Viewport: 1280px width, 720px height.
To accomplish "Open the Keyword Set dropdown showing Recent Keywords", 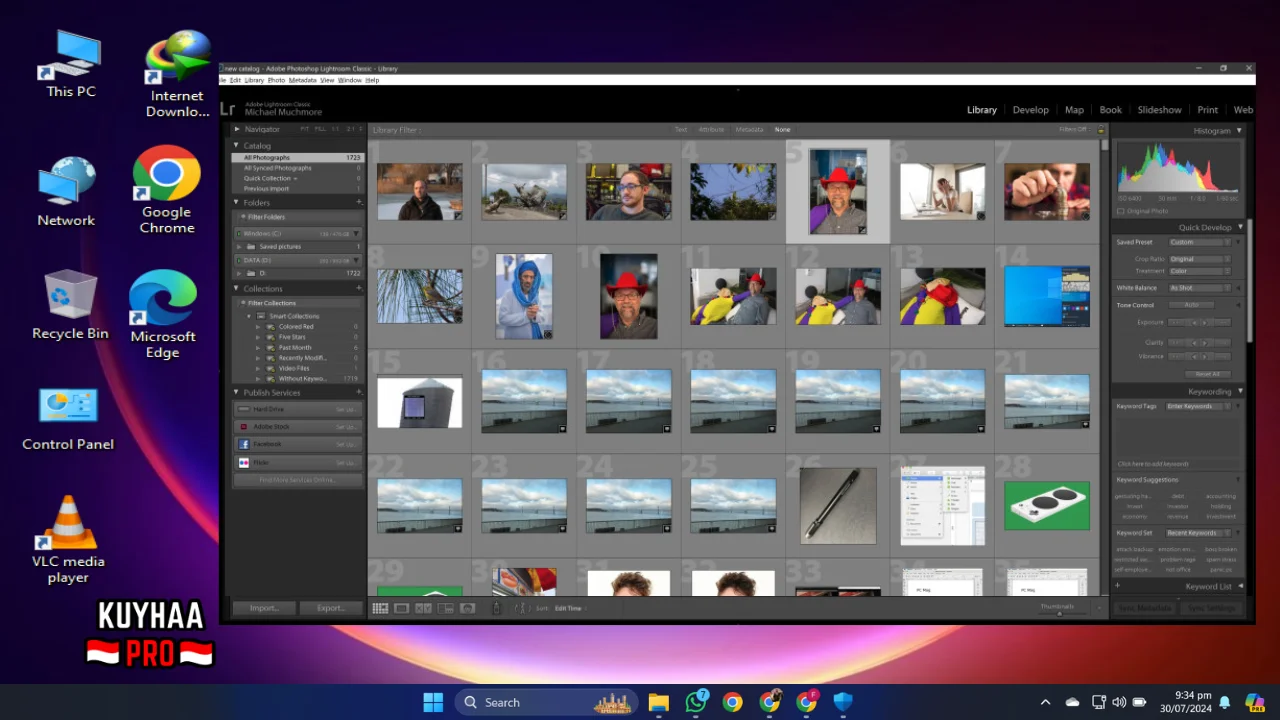I will pyautogui.click(x=1199, y=533).
